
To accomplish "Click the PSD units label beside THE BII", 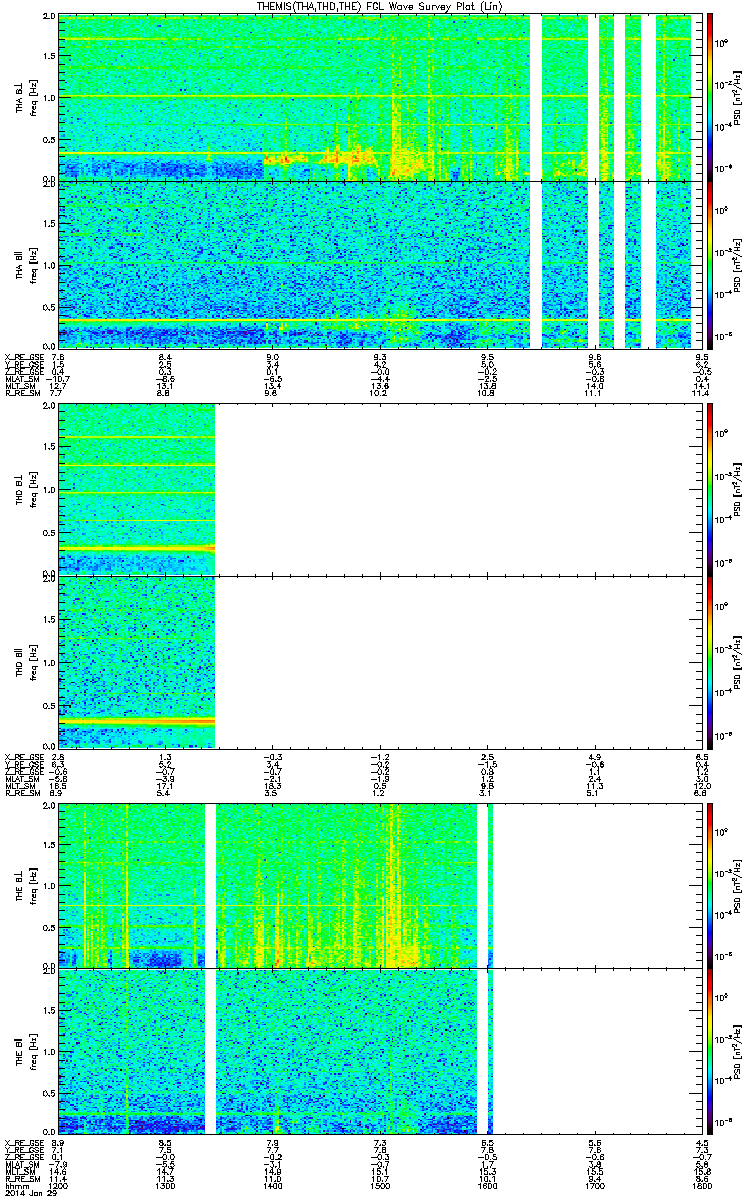I will click(738, 1050).
